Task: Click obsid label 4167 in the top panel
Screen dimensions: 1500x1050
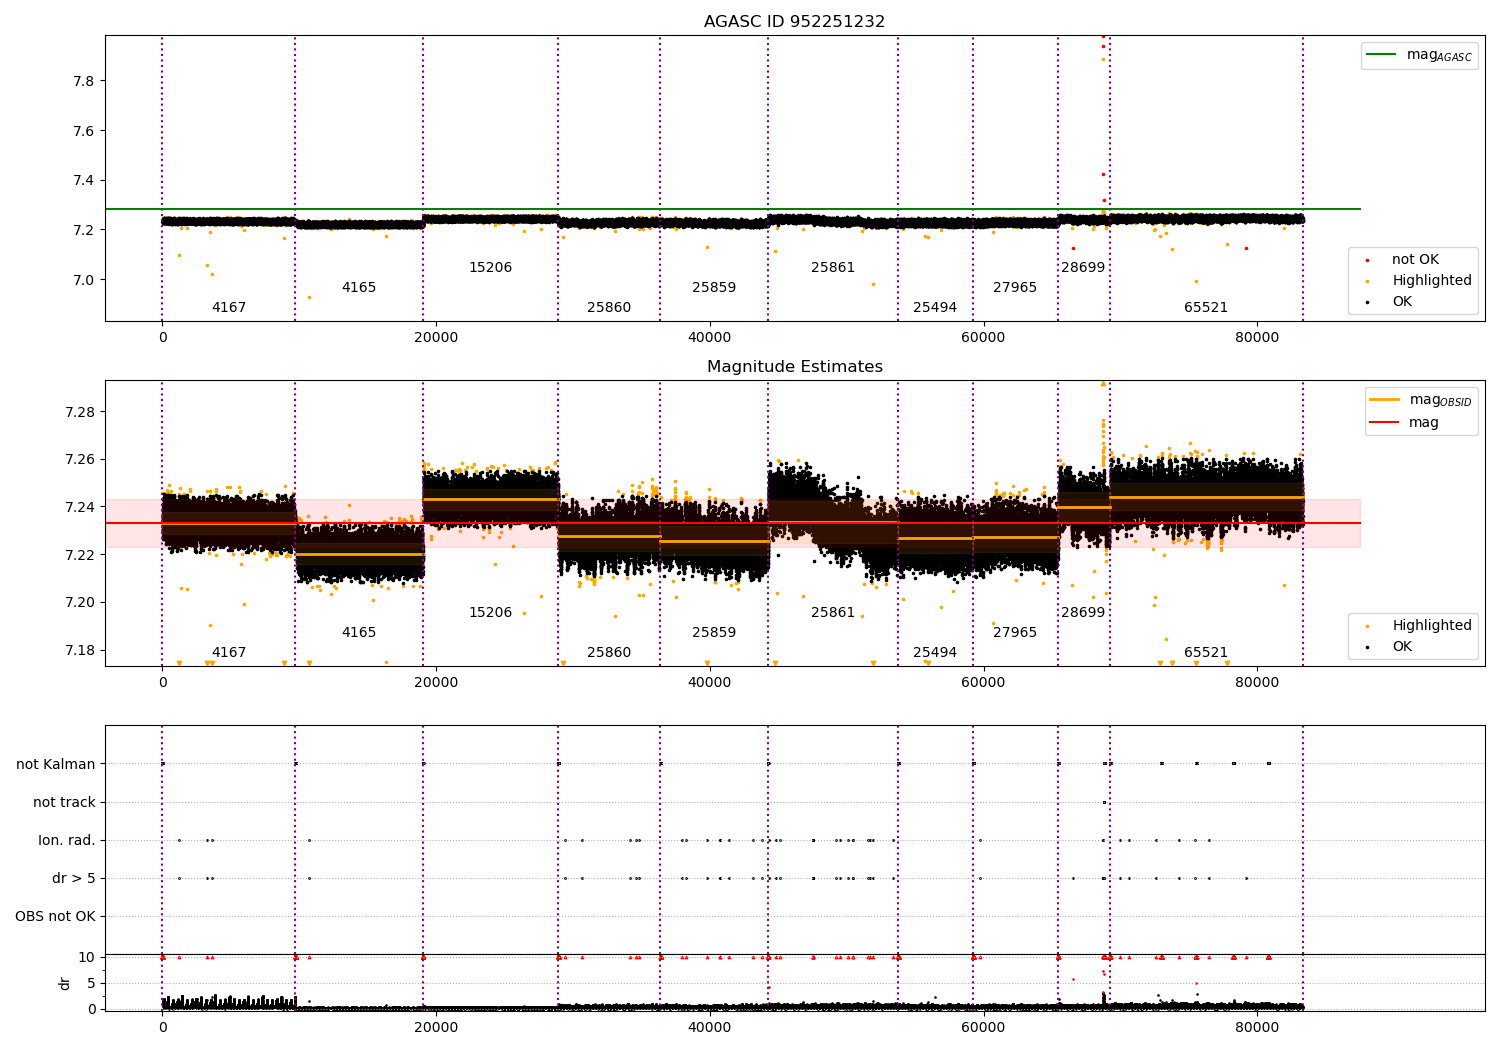Action: pyautogui.click(x=229, y=308)
